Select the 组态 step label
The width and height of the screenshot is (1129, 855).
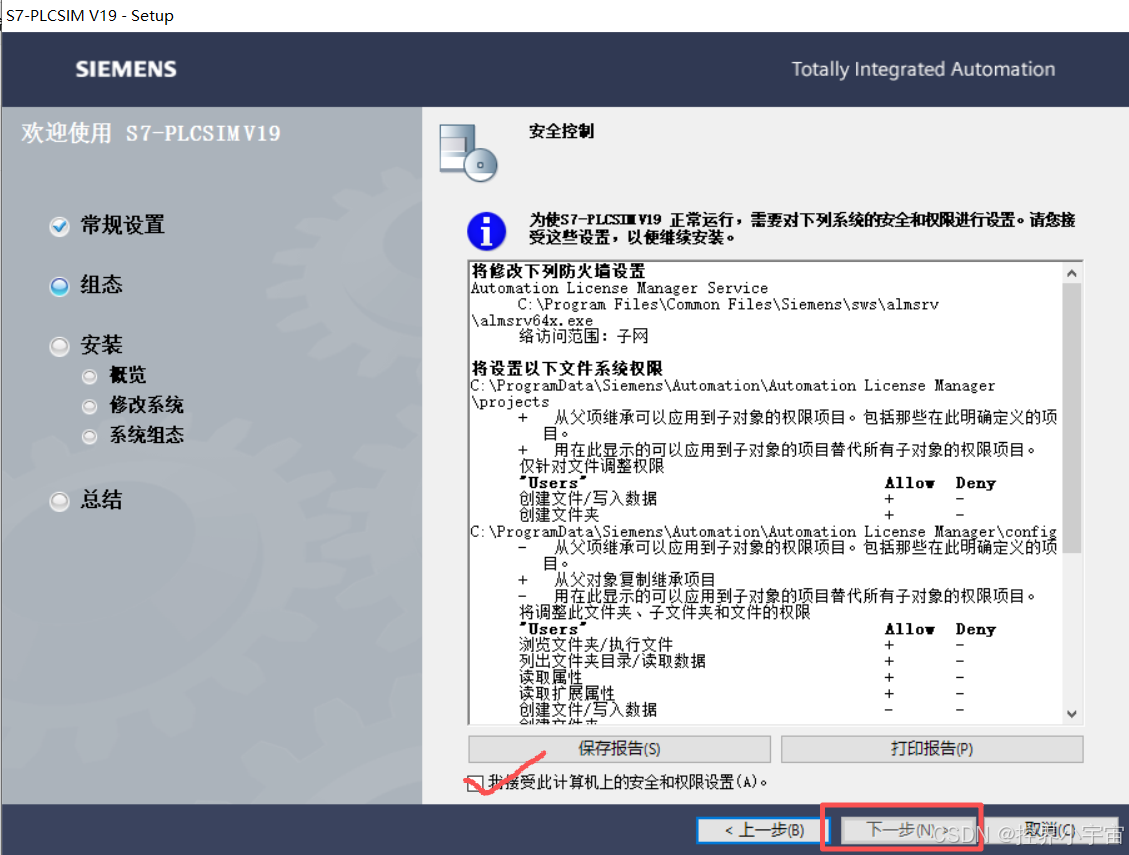pos(101,285)
